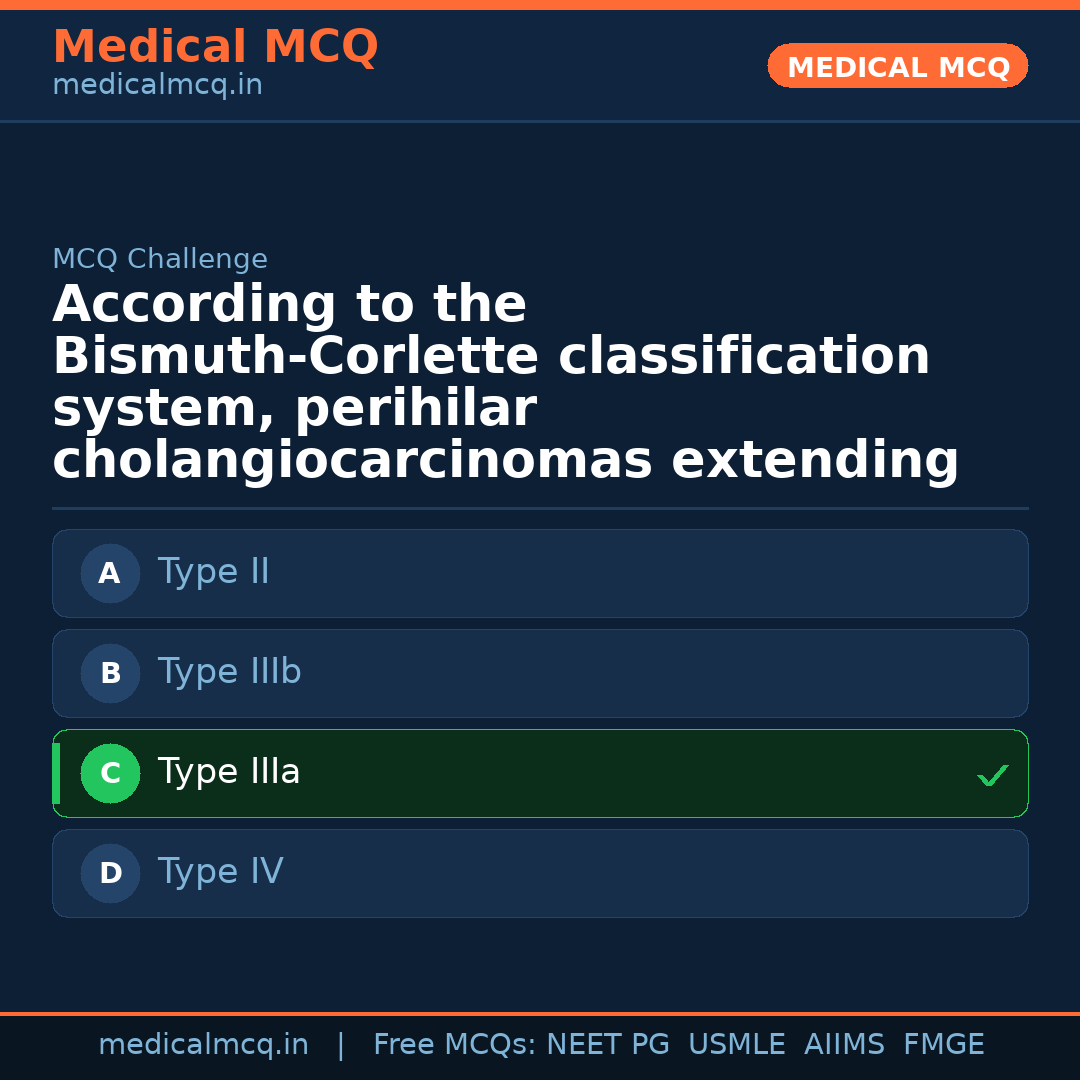1080x1080 pixels.
Task: Click the green checkmark on option C
Action: 992,775
